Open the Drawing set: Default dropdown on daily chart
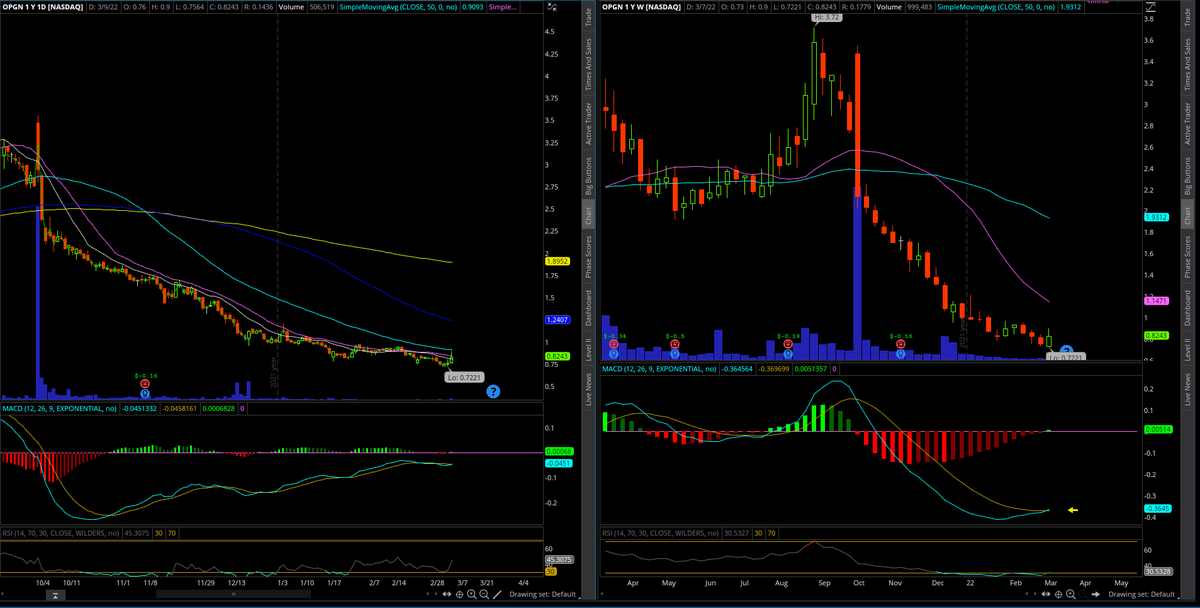The height and width of the screenshot is (608, 1200). pyautogui.click(x=542, y=595)
